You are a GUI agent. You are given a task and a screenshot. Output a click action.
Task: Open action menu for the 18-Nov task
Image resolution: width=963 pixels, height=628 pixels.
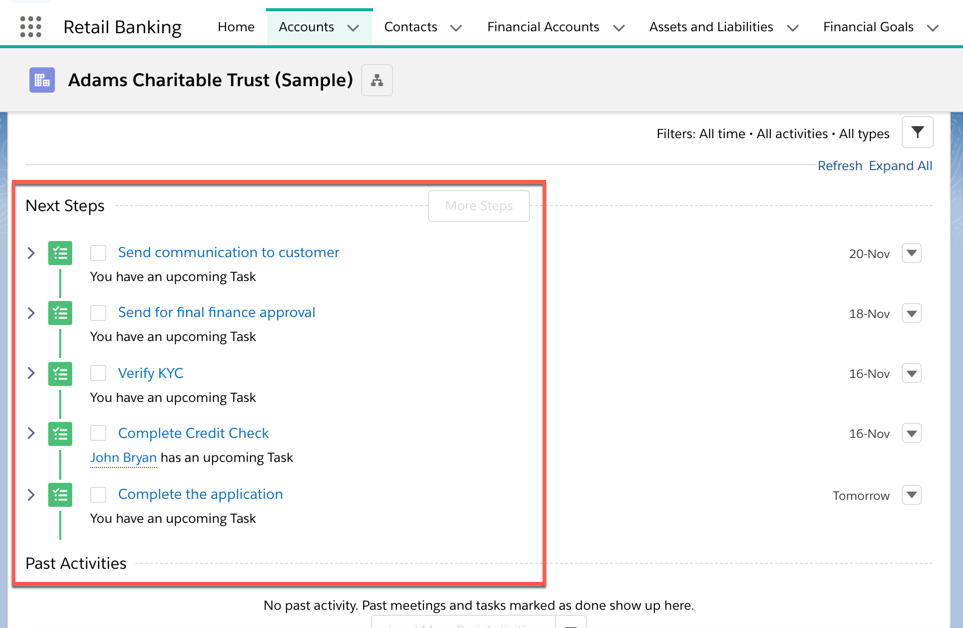(x=911, y=314)
